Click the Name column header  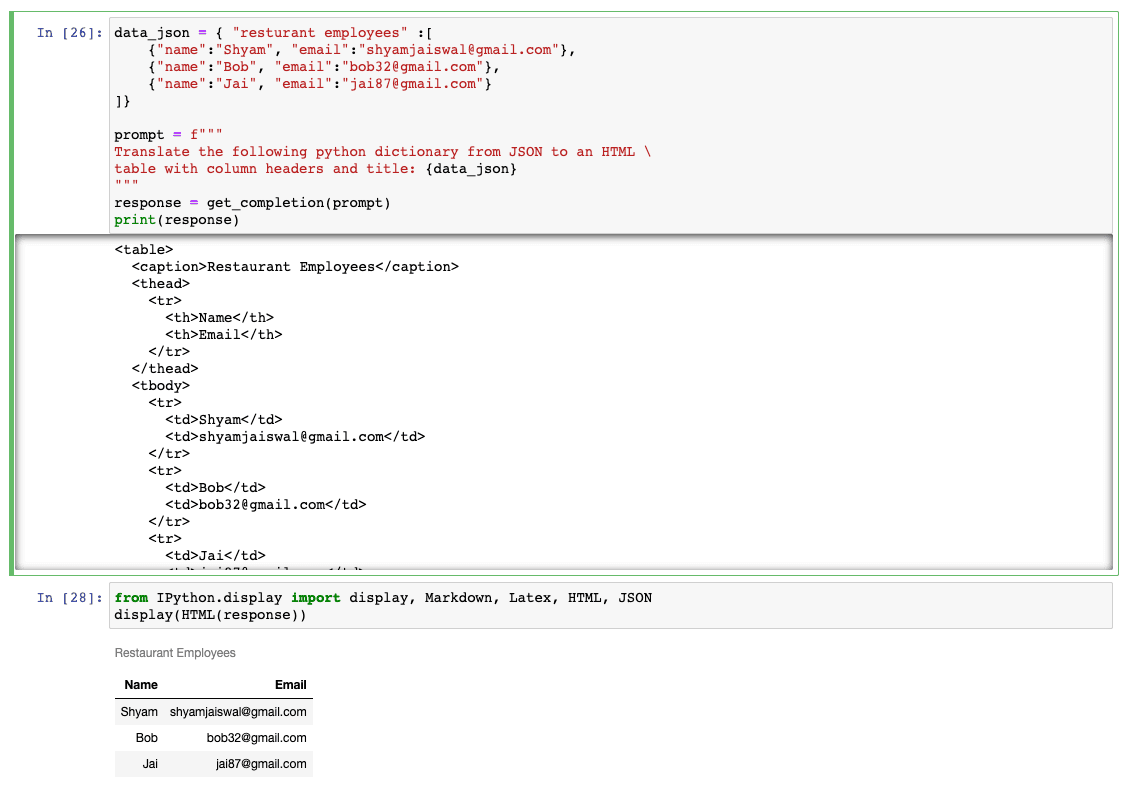140,685
